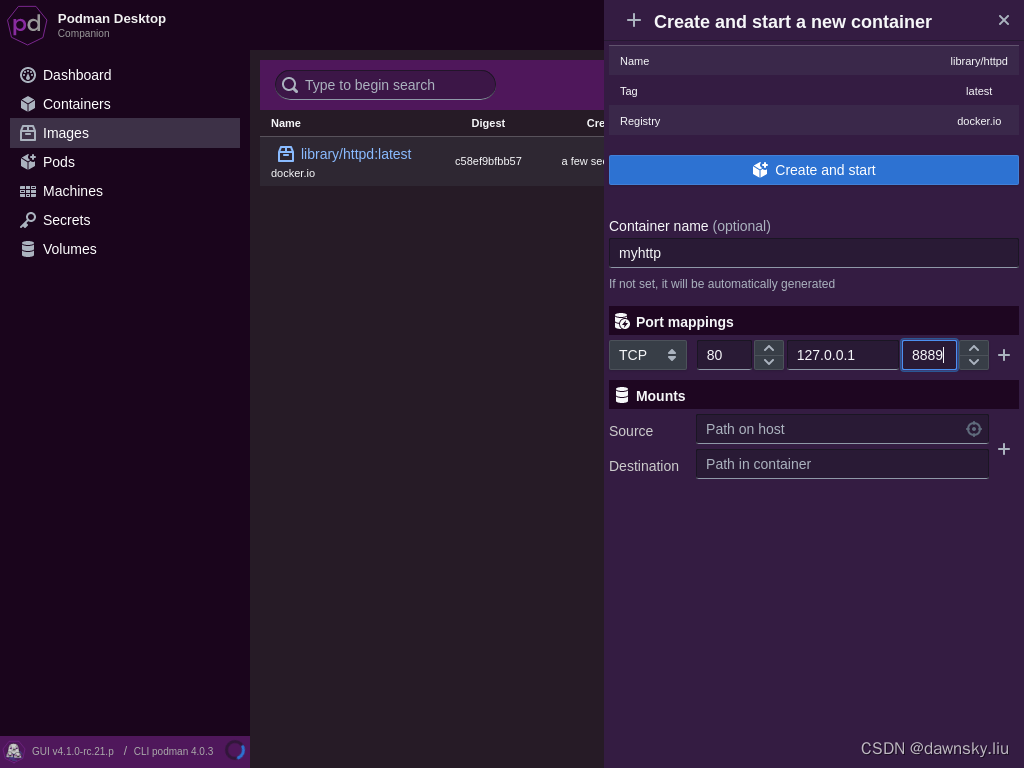Toggle the theme switch in the status bar
Screen dimensions: 1024x768
tap(236, 751)
